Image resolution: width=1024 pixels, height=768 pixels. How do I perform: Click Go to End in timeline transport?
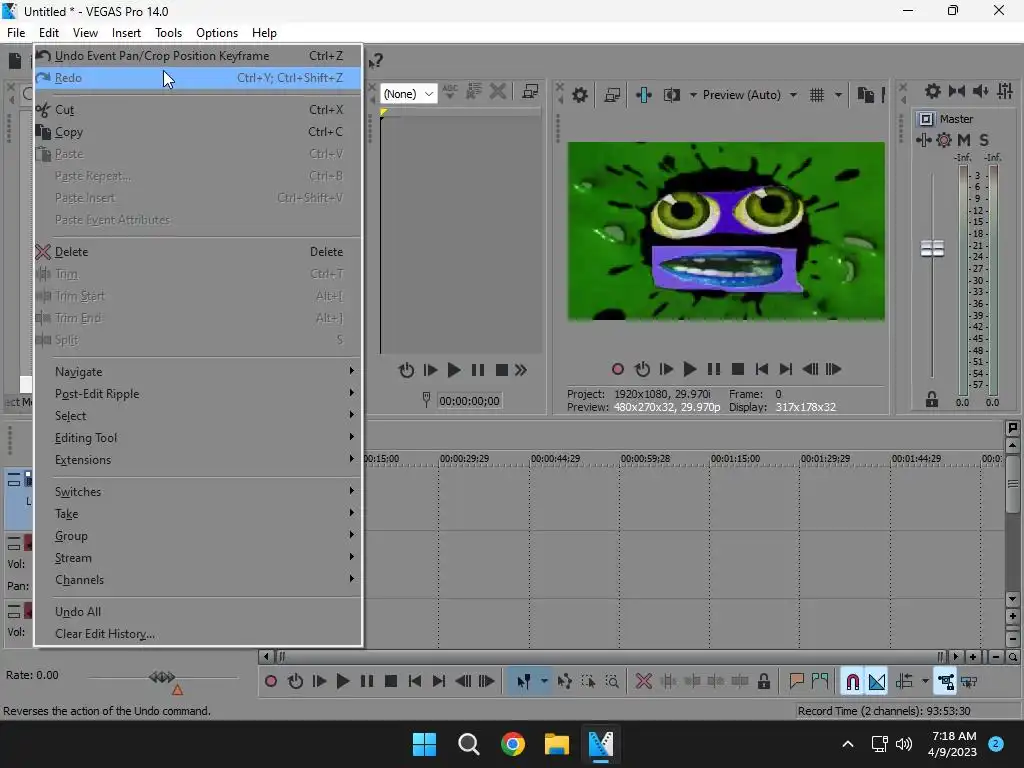coord(439,682)
